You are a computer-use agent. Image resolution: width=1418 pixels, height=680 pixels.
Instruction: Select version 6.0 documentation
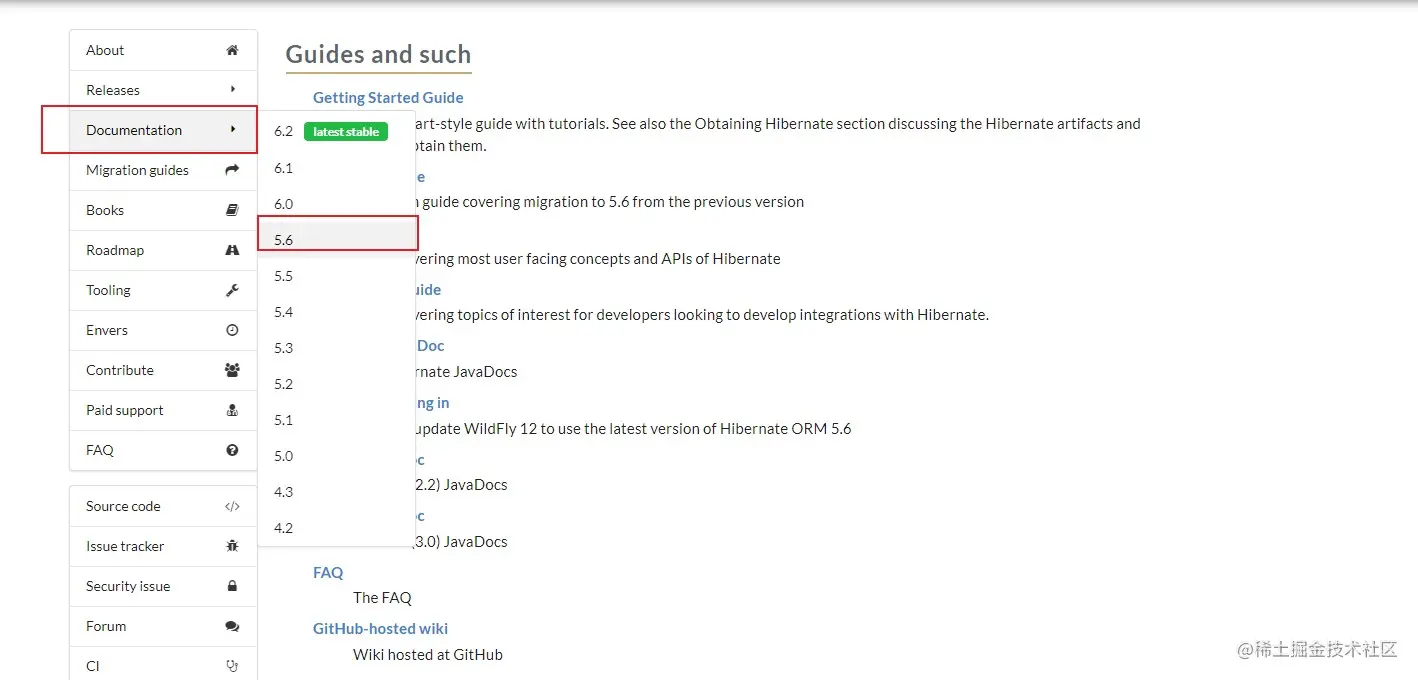(x=337, y=204)
